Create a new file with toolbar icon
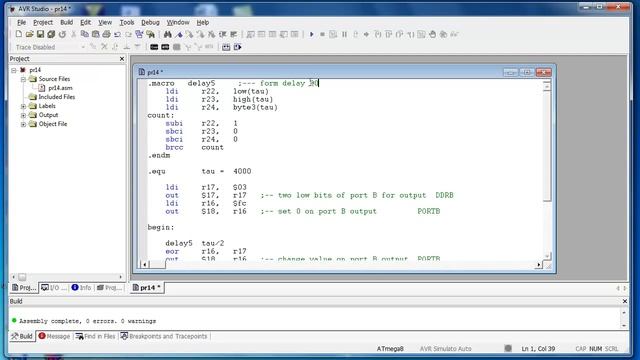 [19, 35]
